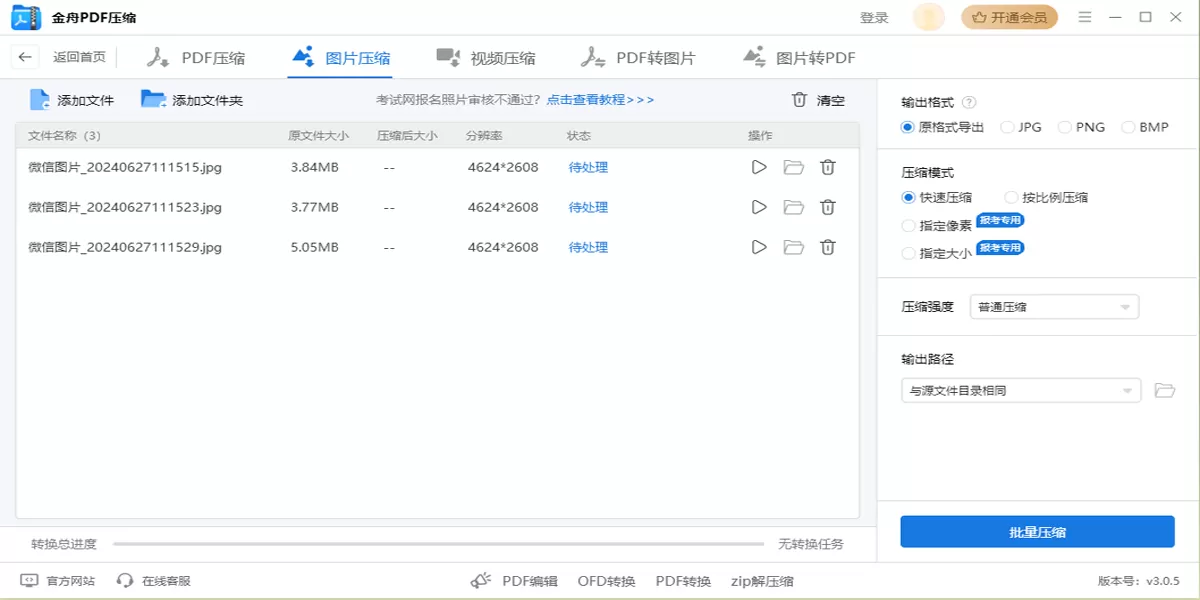Open the hamburger menu in title bar
Viewport: 1200px width, 600px height.
point(1085,17)
